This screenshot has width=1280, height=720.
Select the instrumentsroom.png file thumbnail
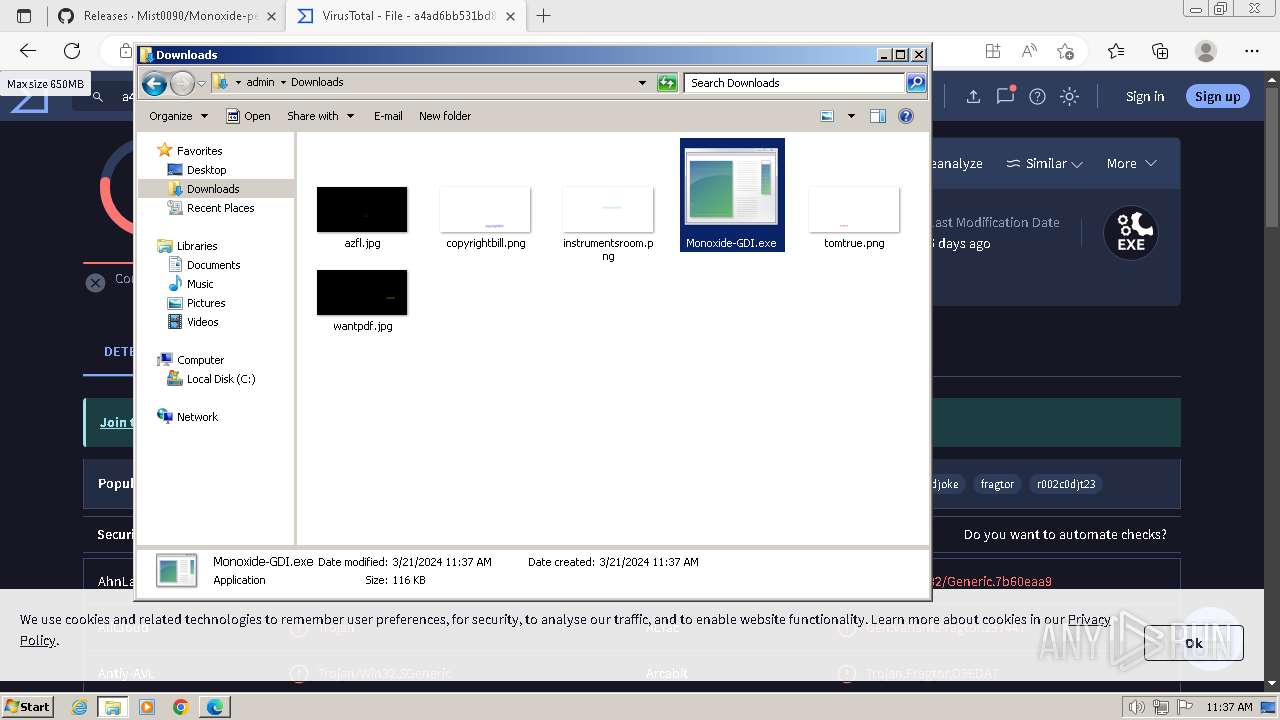(608, 210)
